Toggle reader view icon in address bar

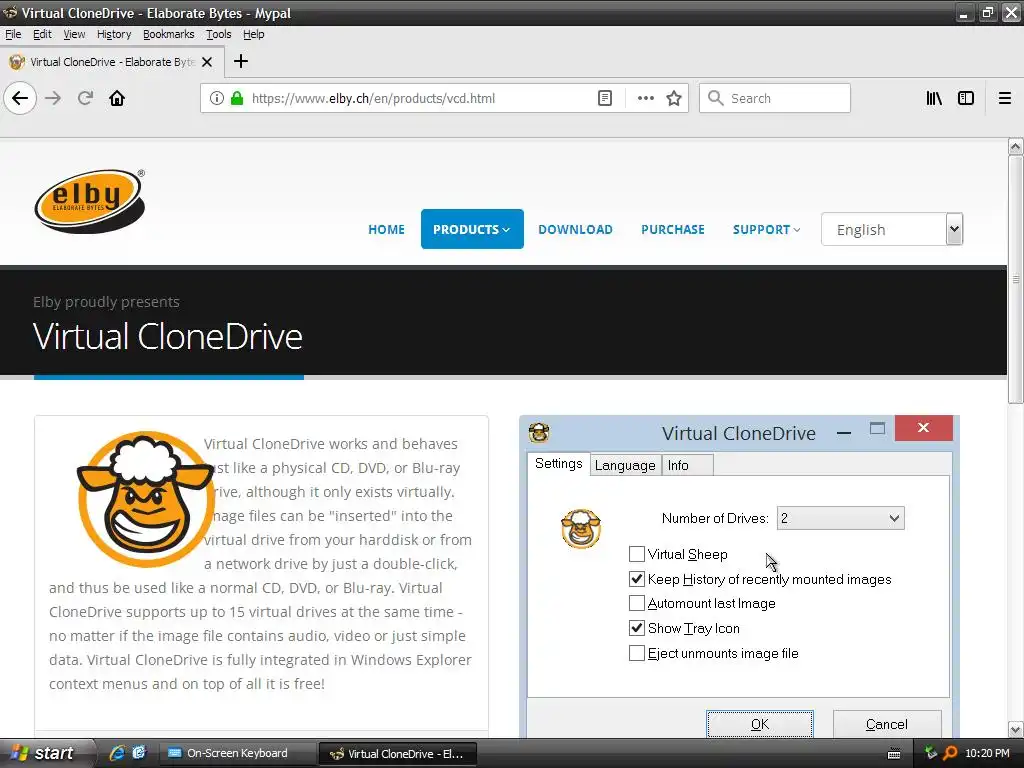(605, 98)
